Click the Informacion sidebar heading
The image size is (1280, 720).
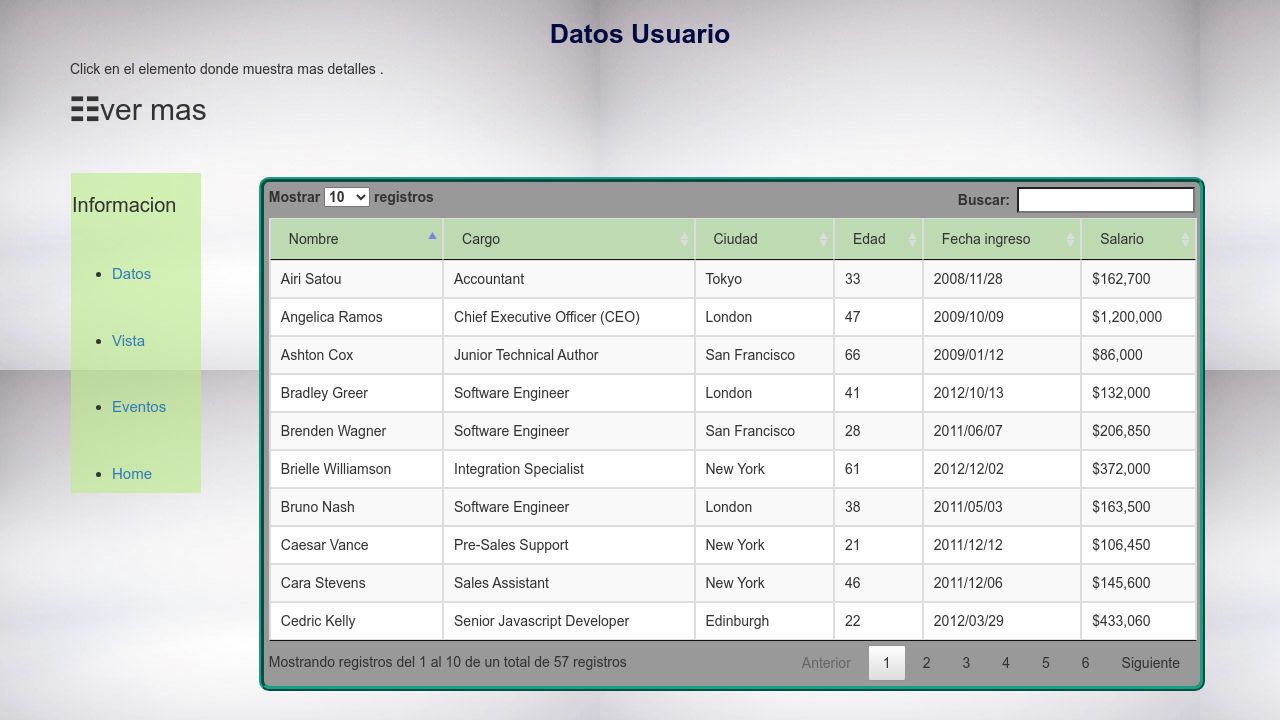point(124,205)
